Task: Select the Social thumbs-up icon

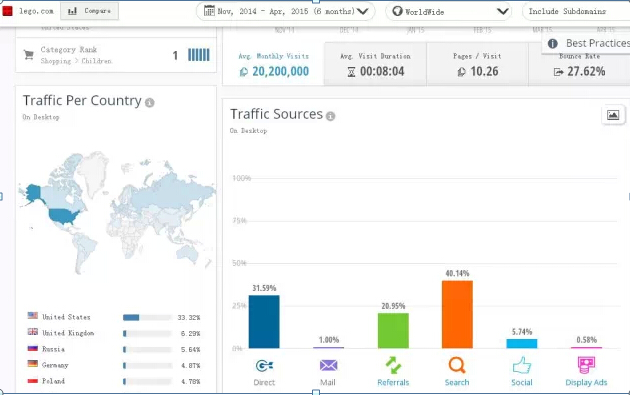Action: (x=522, y=365)
